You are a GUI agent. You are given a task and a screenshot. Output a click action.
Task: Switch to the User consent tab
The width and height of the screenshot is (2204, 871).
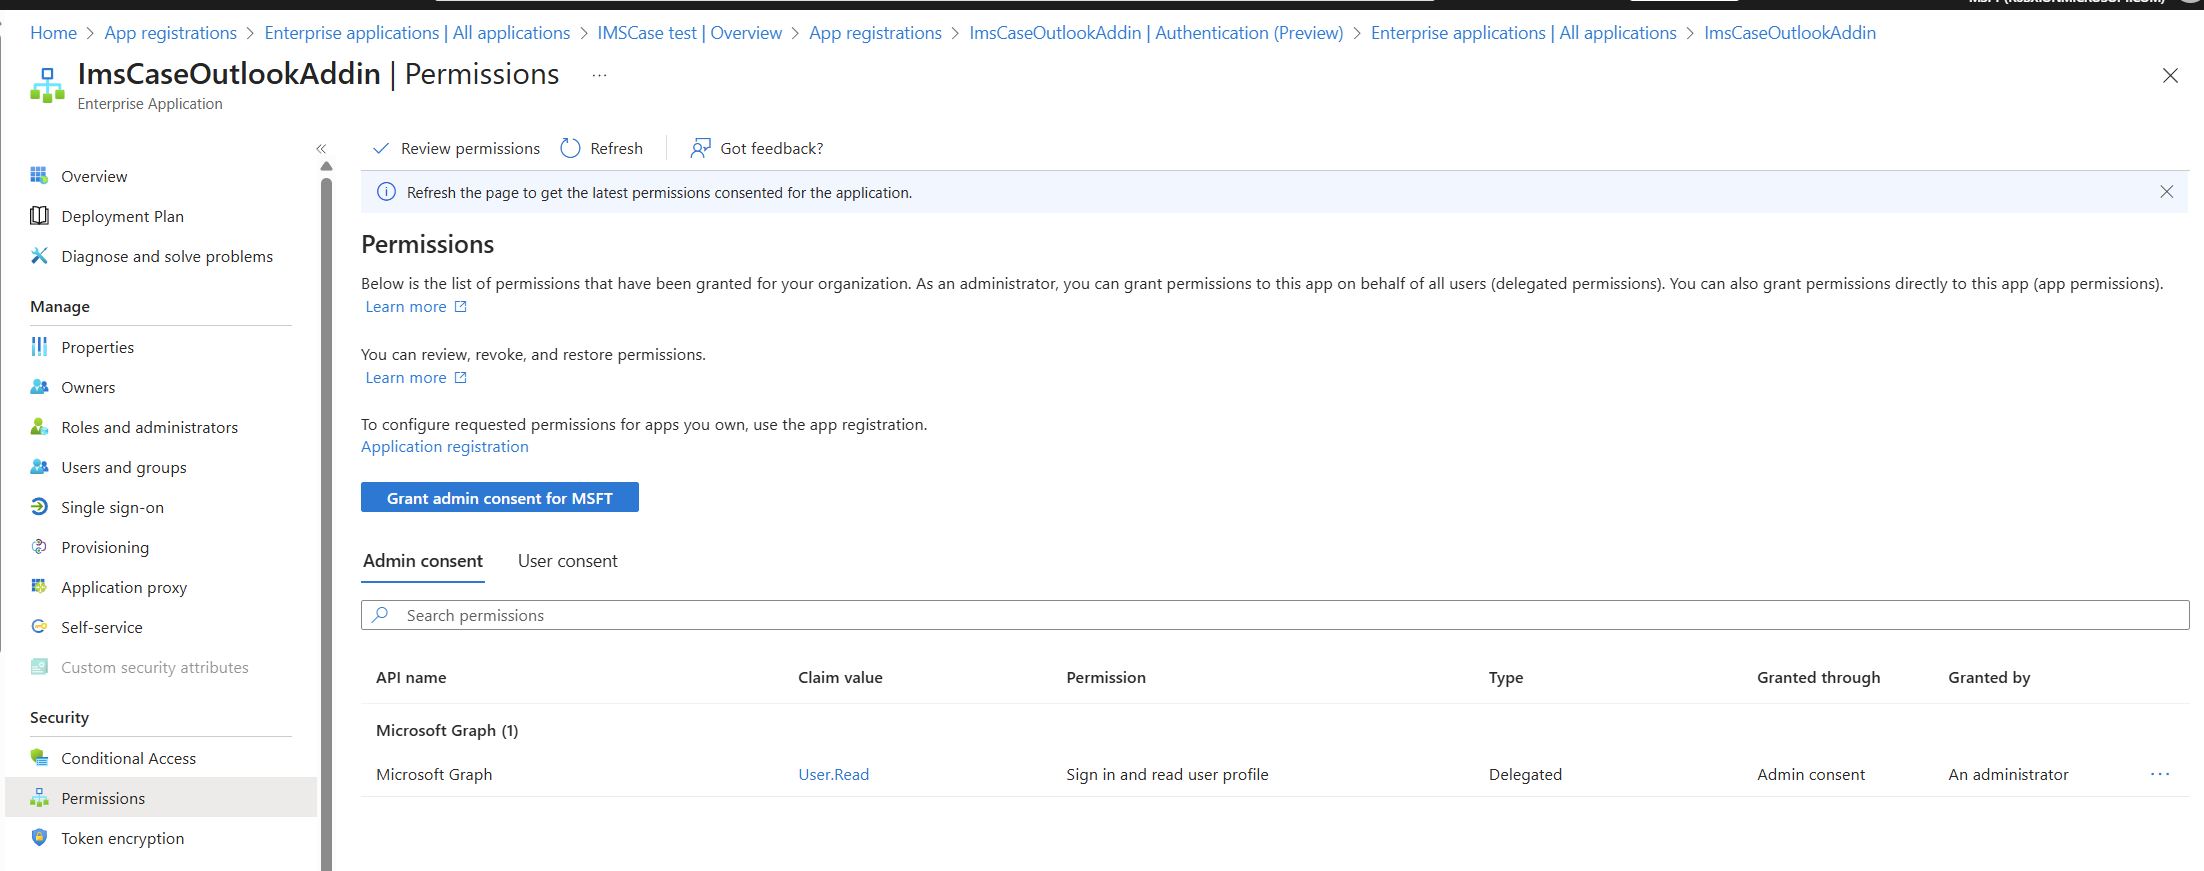click(567, 561)
